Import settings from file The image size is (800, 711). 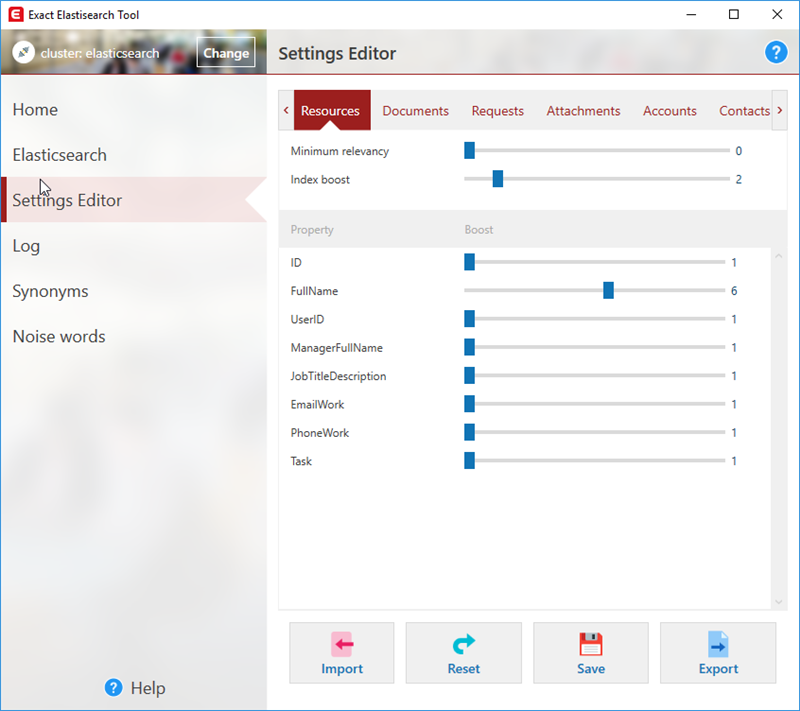pyautogui.click(x=342, y=652)
